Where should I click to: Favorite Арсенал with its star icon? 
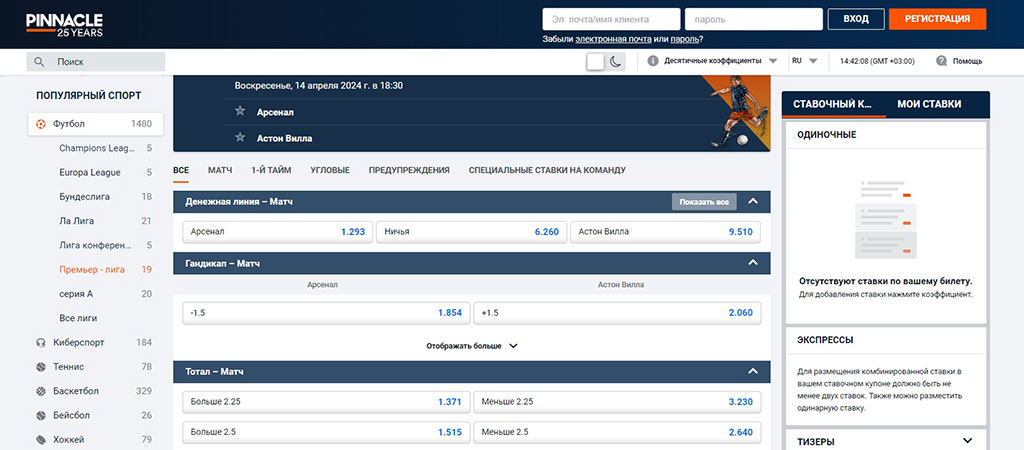pyautogui.click(x=240, y=112)
